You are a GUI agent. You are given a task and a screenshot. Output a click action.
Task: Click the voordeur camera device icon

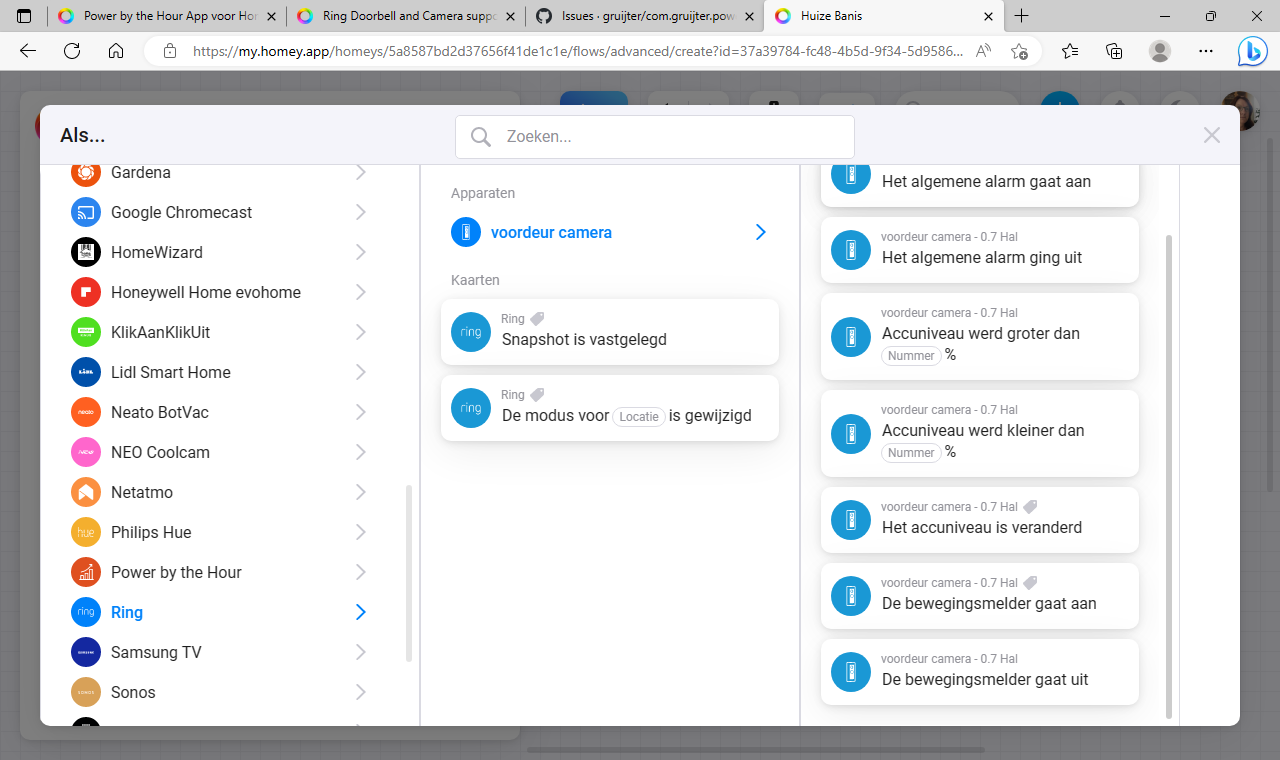[466, 232]
